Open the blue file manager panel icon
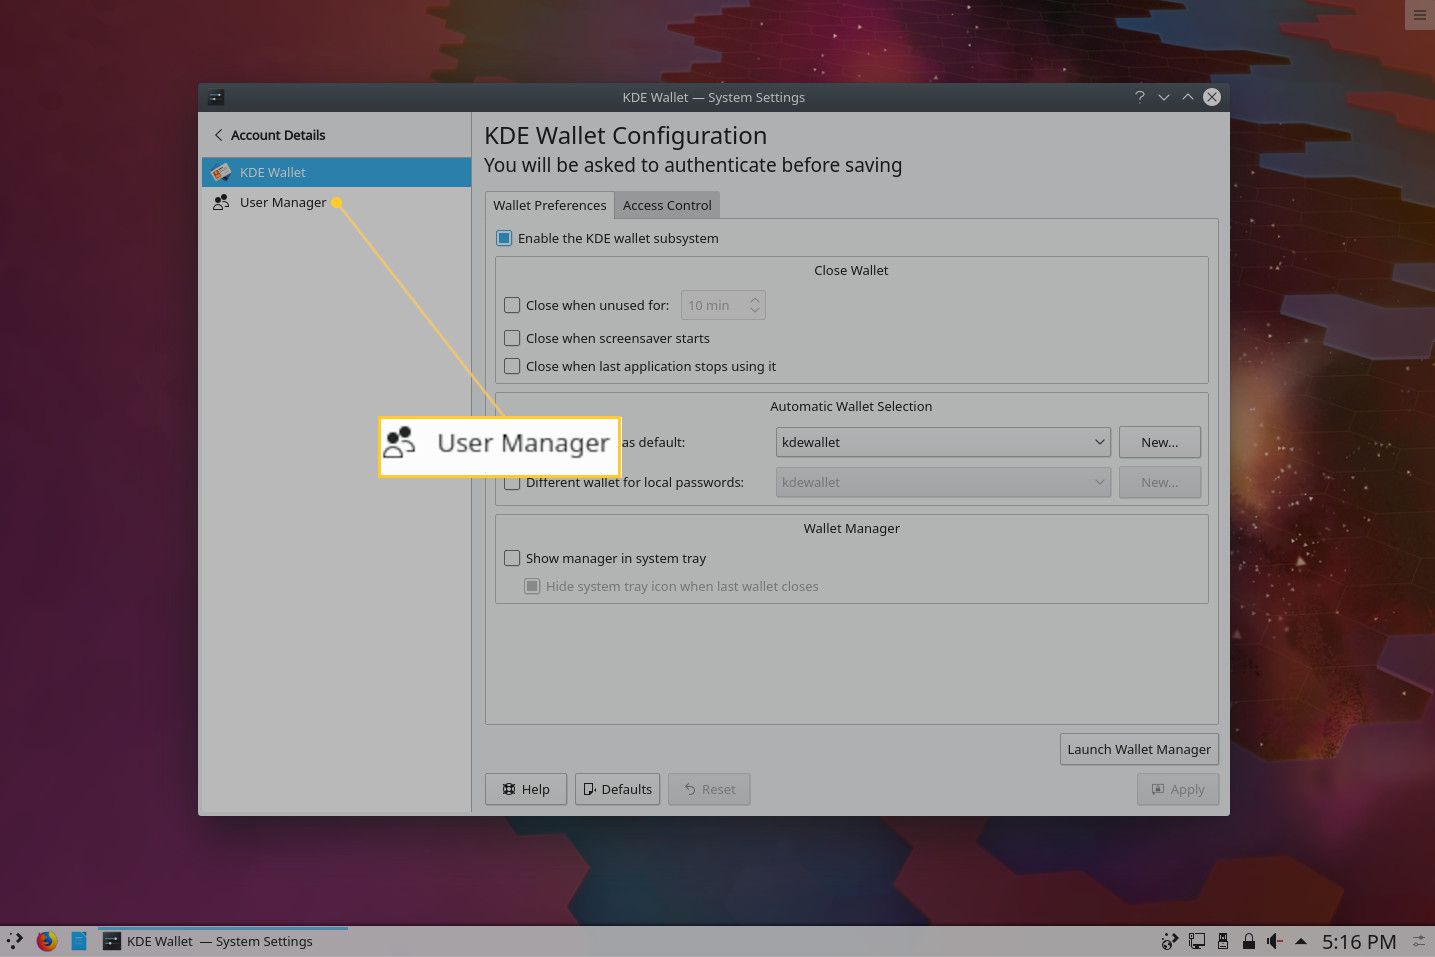Screen dimensions: 1435x957 pos(79,941)
